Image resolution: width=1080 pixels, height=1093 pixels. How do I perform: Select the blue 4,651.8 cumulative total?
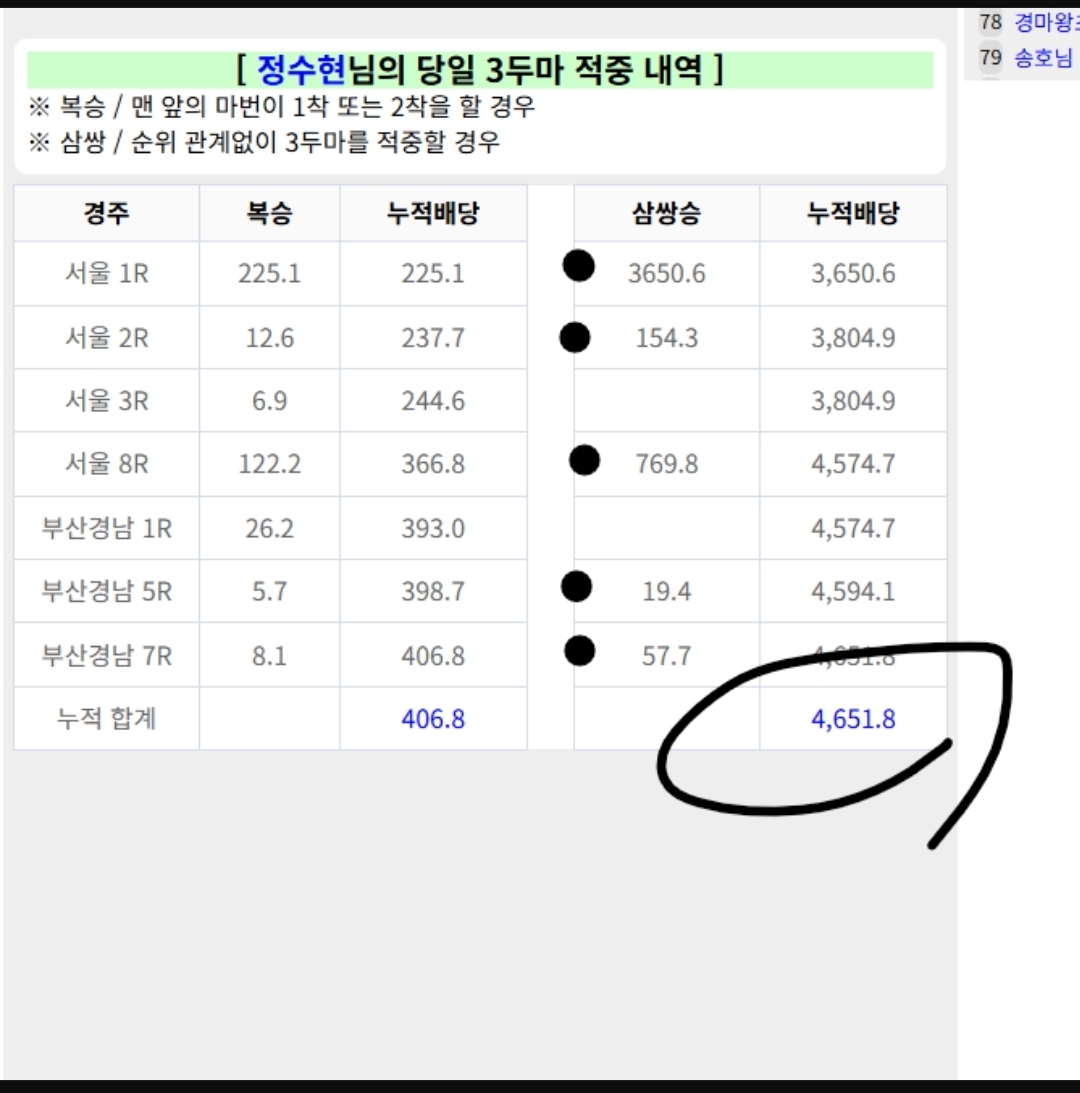point(853,719)
